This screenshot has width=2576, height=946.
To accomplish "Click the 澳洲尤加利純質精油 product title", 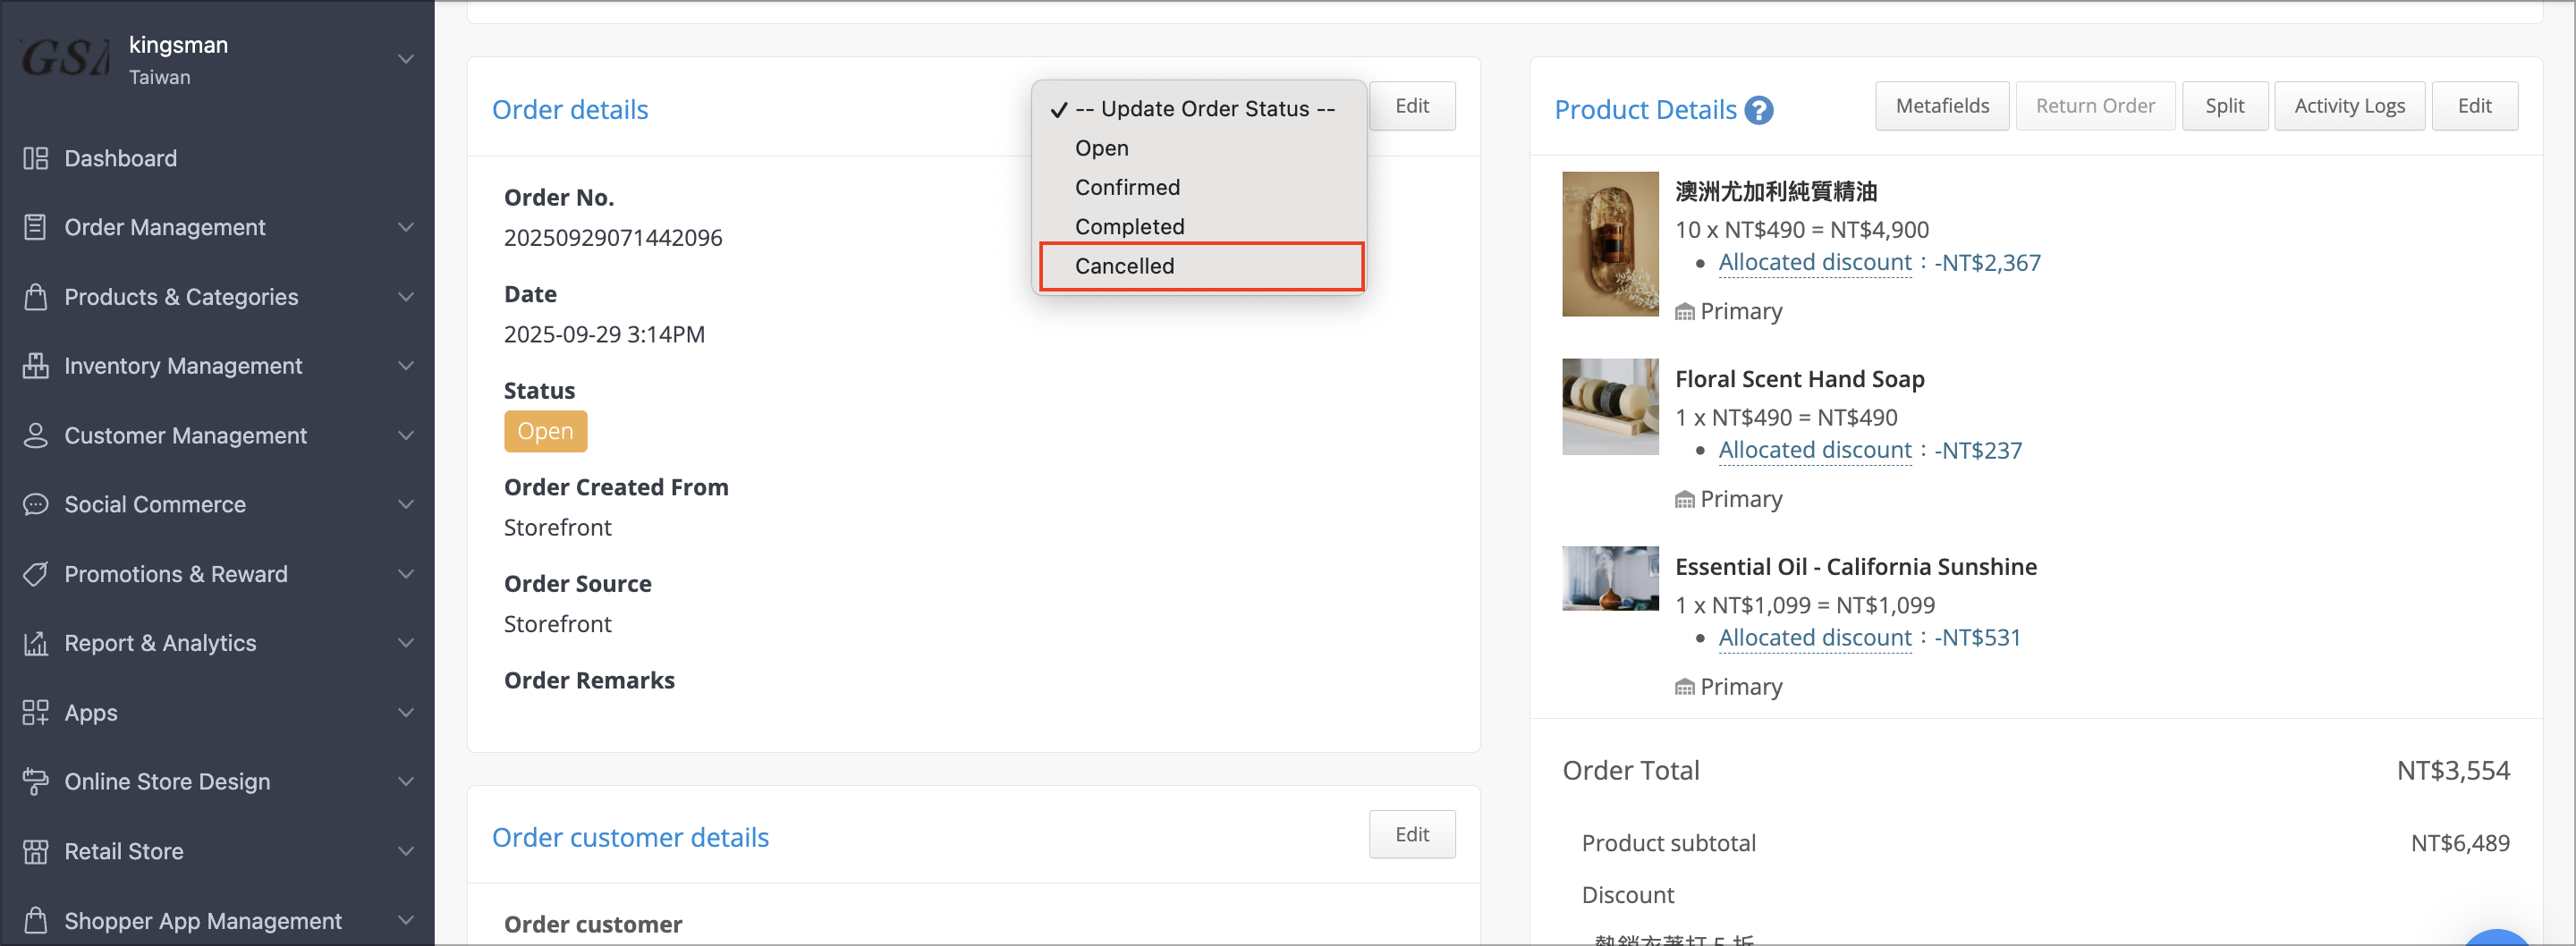I will [x=1775, y=191].
